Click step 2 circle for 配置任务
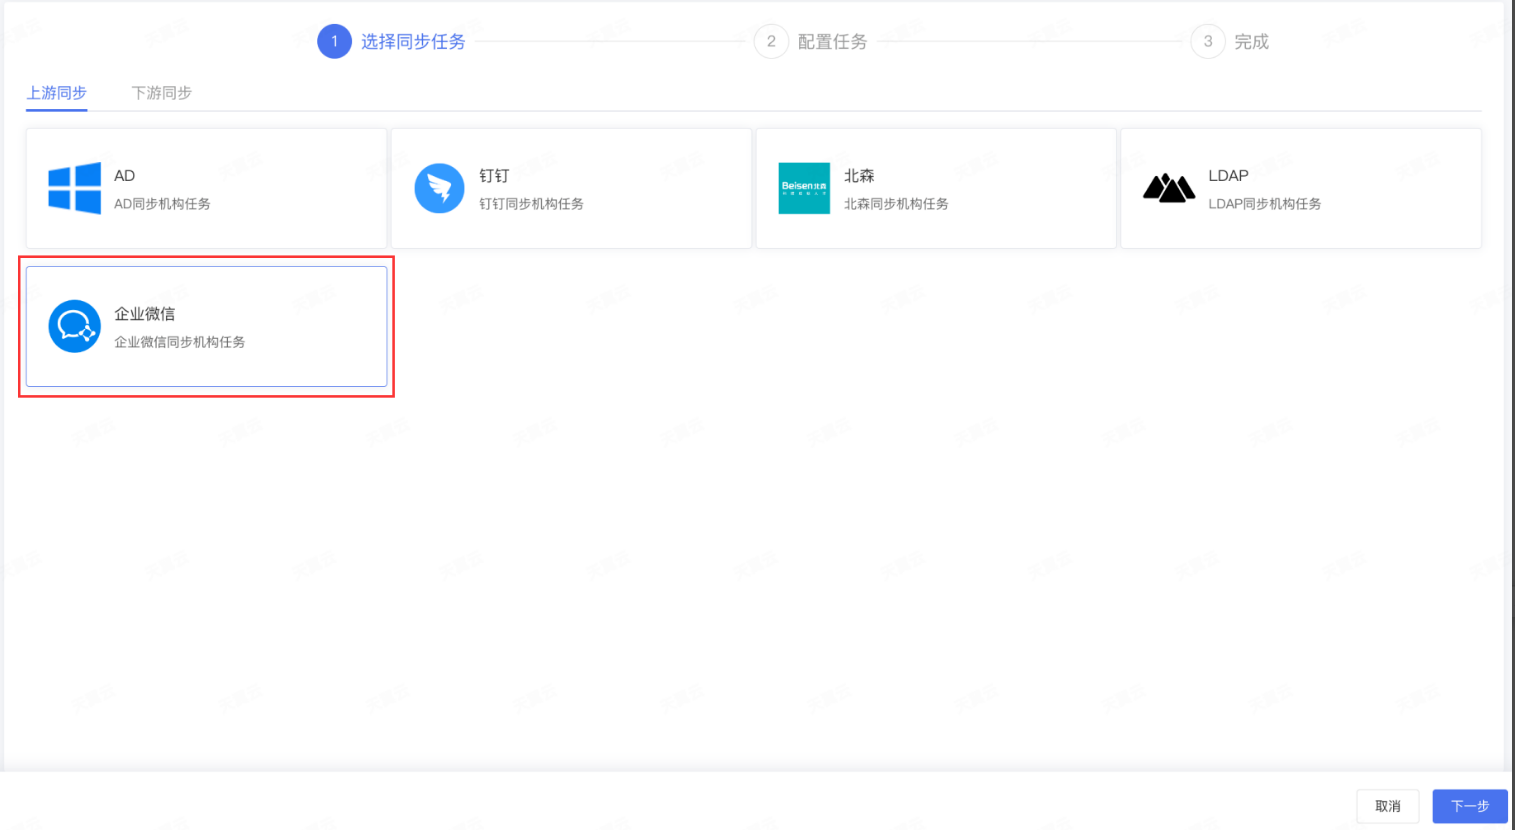 (771, 41)
